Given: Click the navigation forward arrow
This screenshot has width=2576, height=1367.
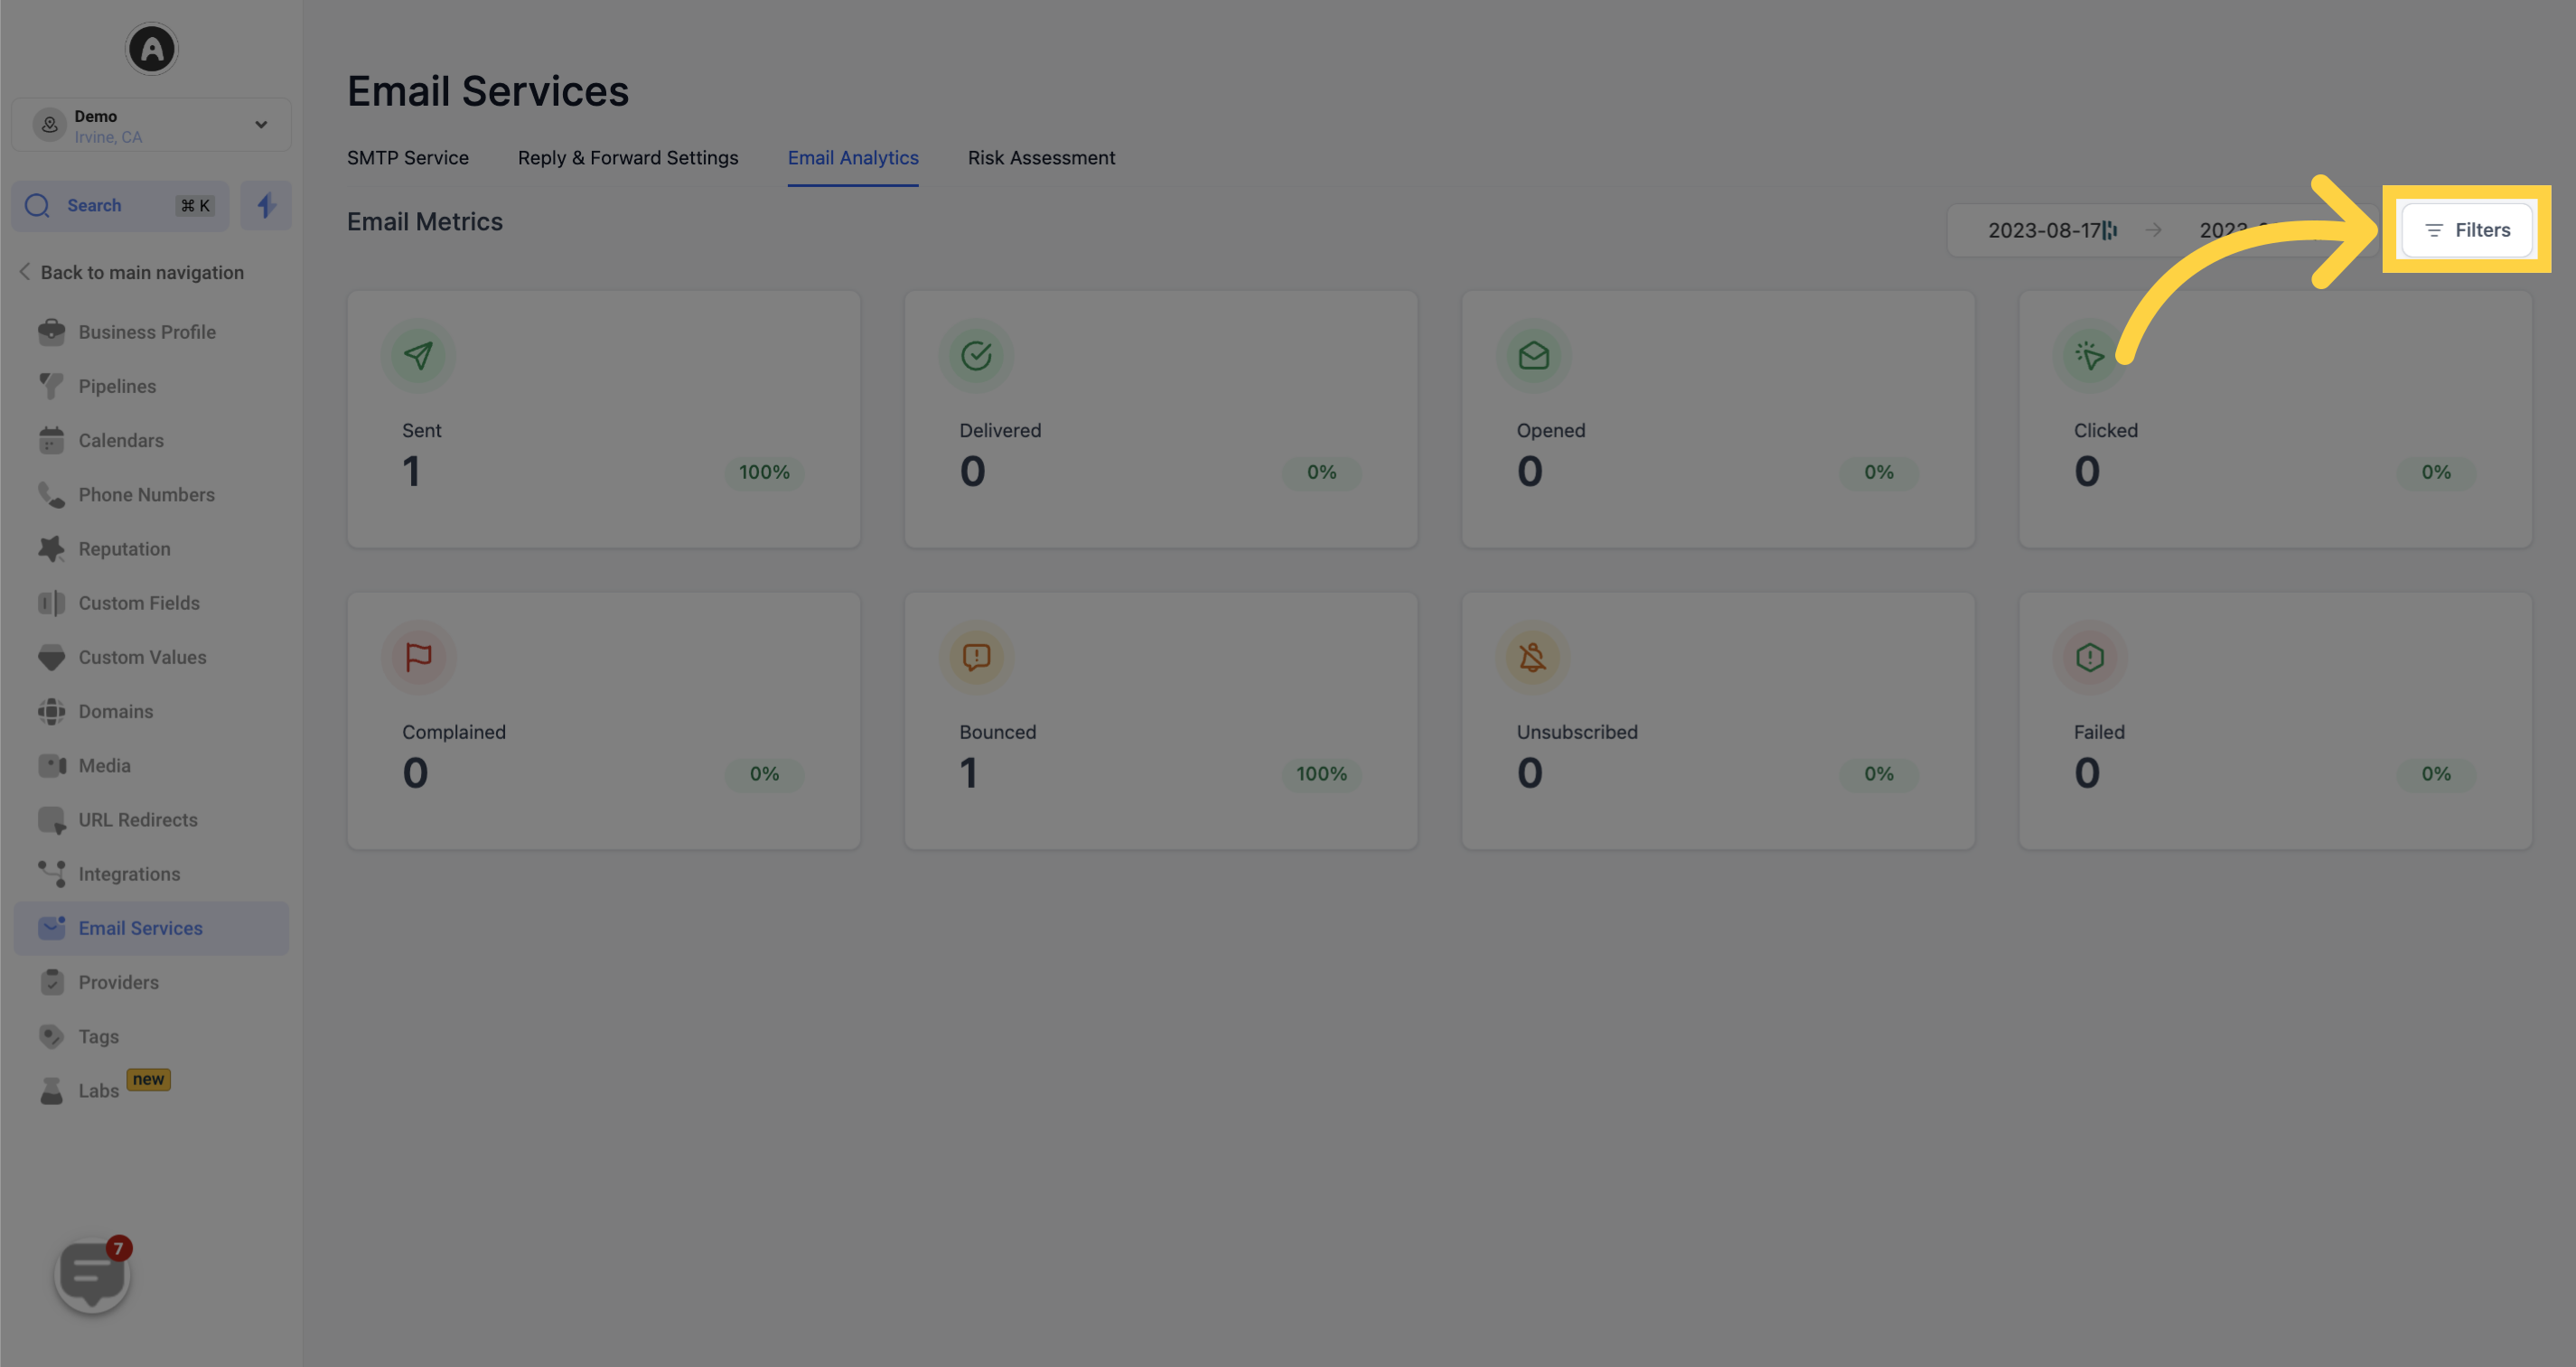Looking at the screenshot, I should pos(2153,229).
